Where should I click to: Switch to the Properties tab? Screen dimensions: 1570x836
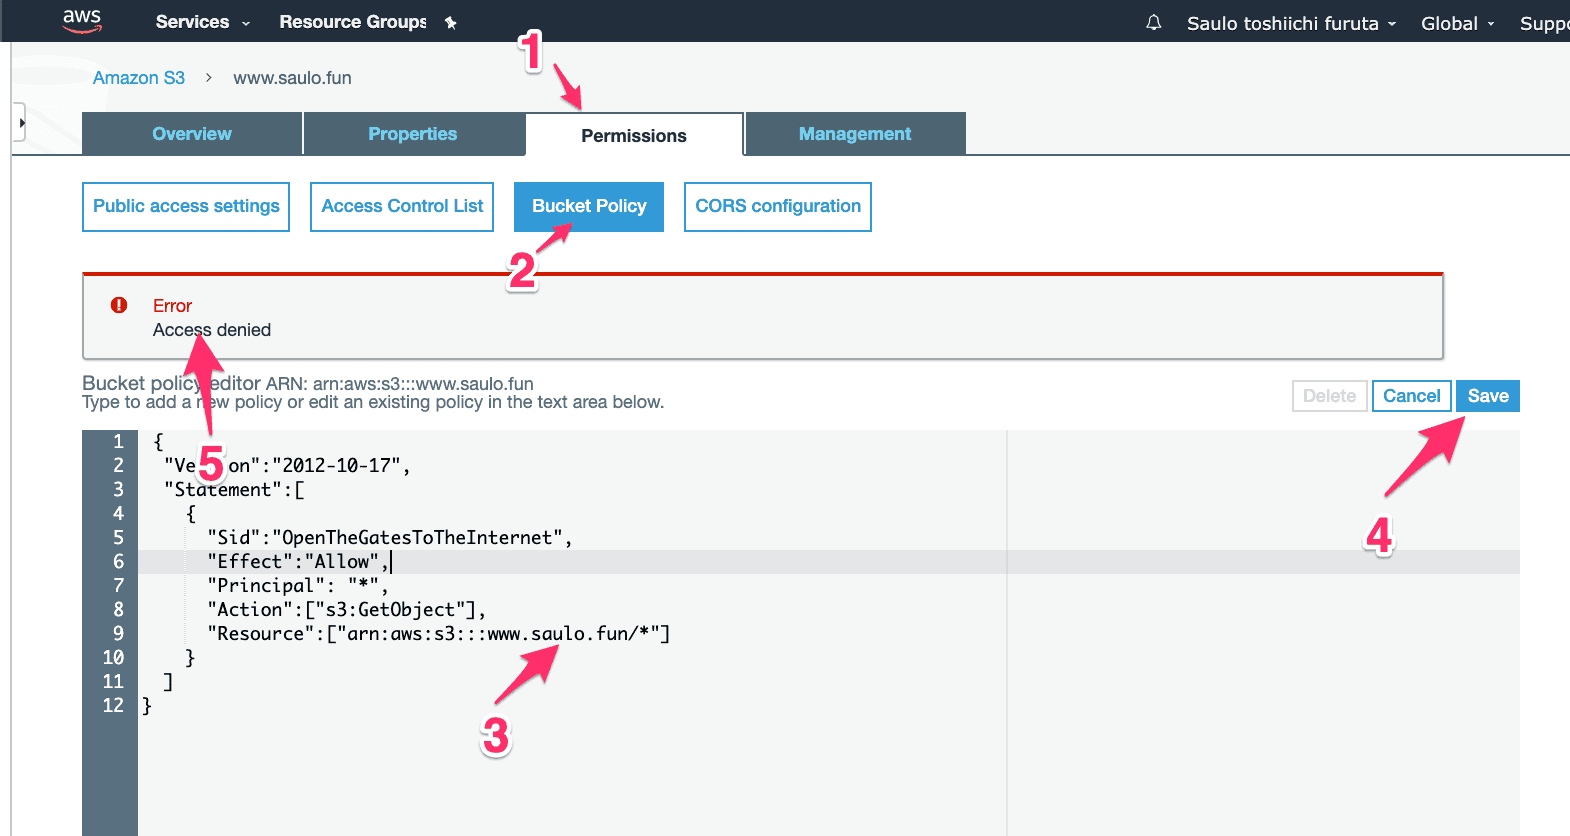413,134
